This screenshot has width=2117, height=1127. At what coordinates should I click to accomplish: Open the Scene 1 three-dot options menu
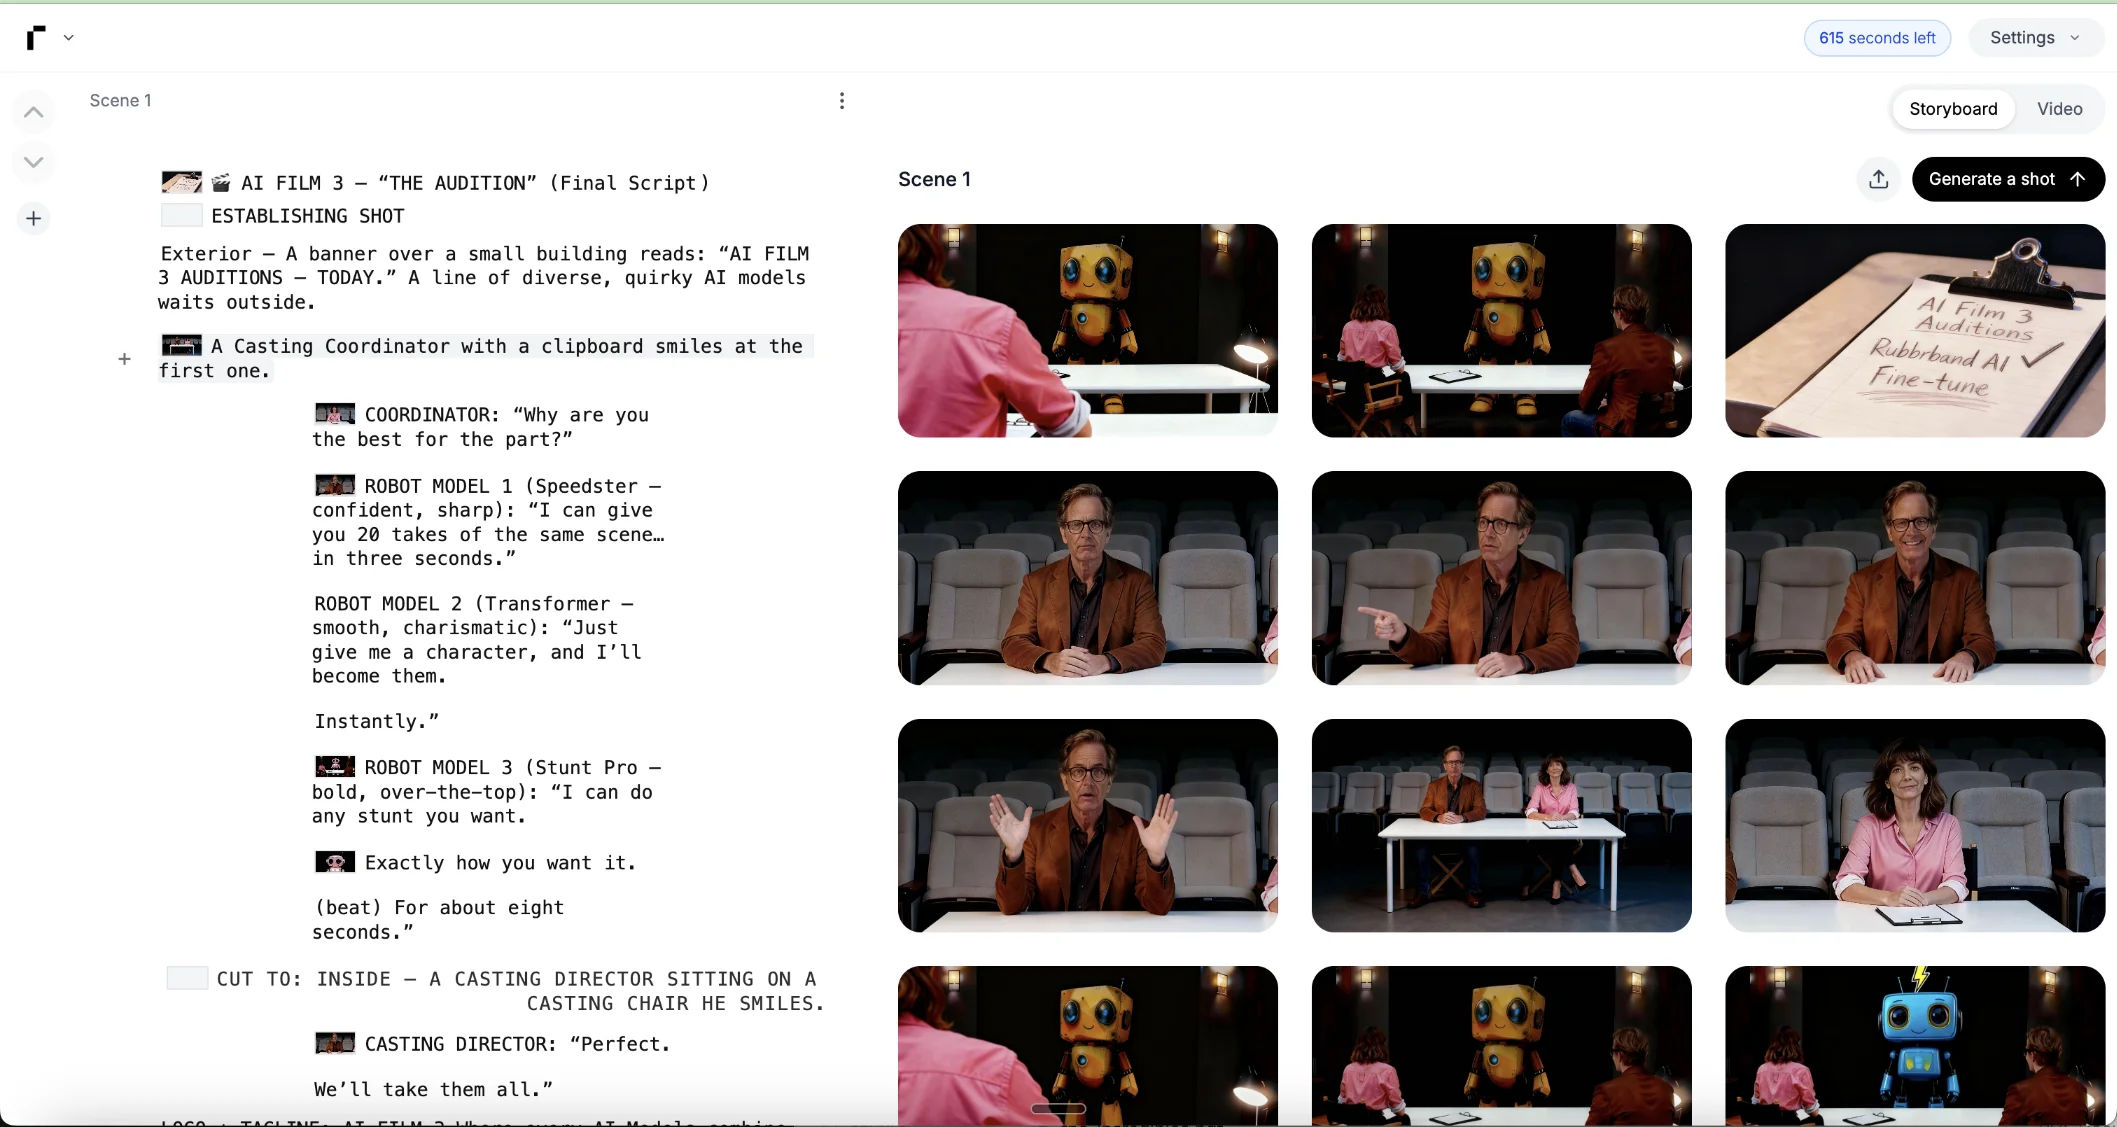841,100
